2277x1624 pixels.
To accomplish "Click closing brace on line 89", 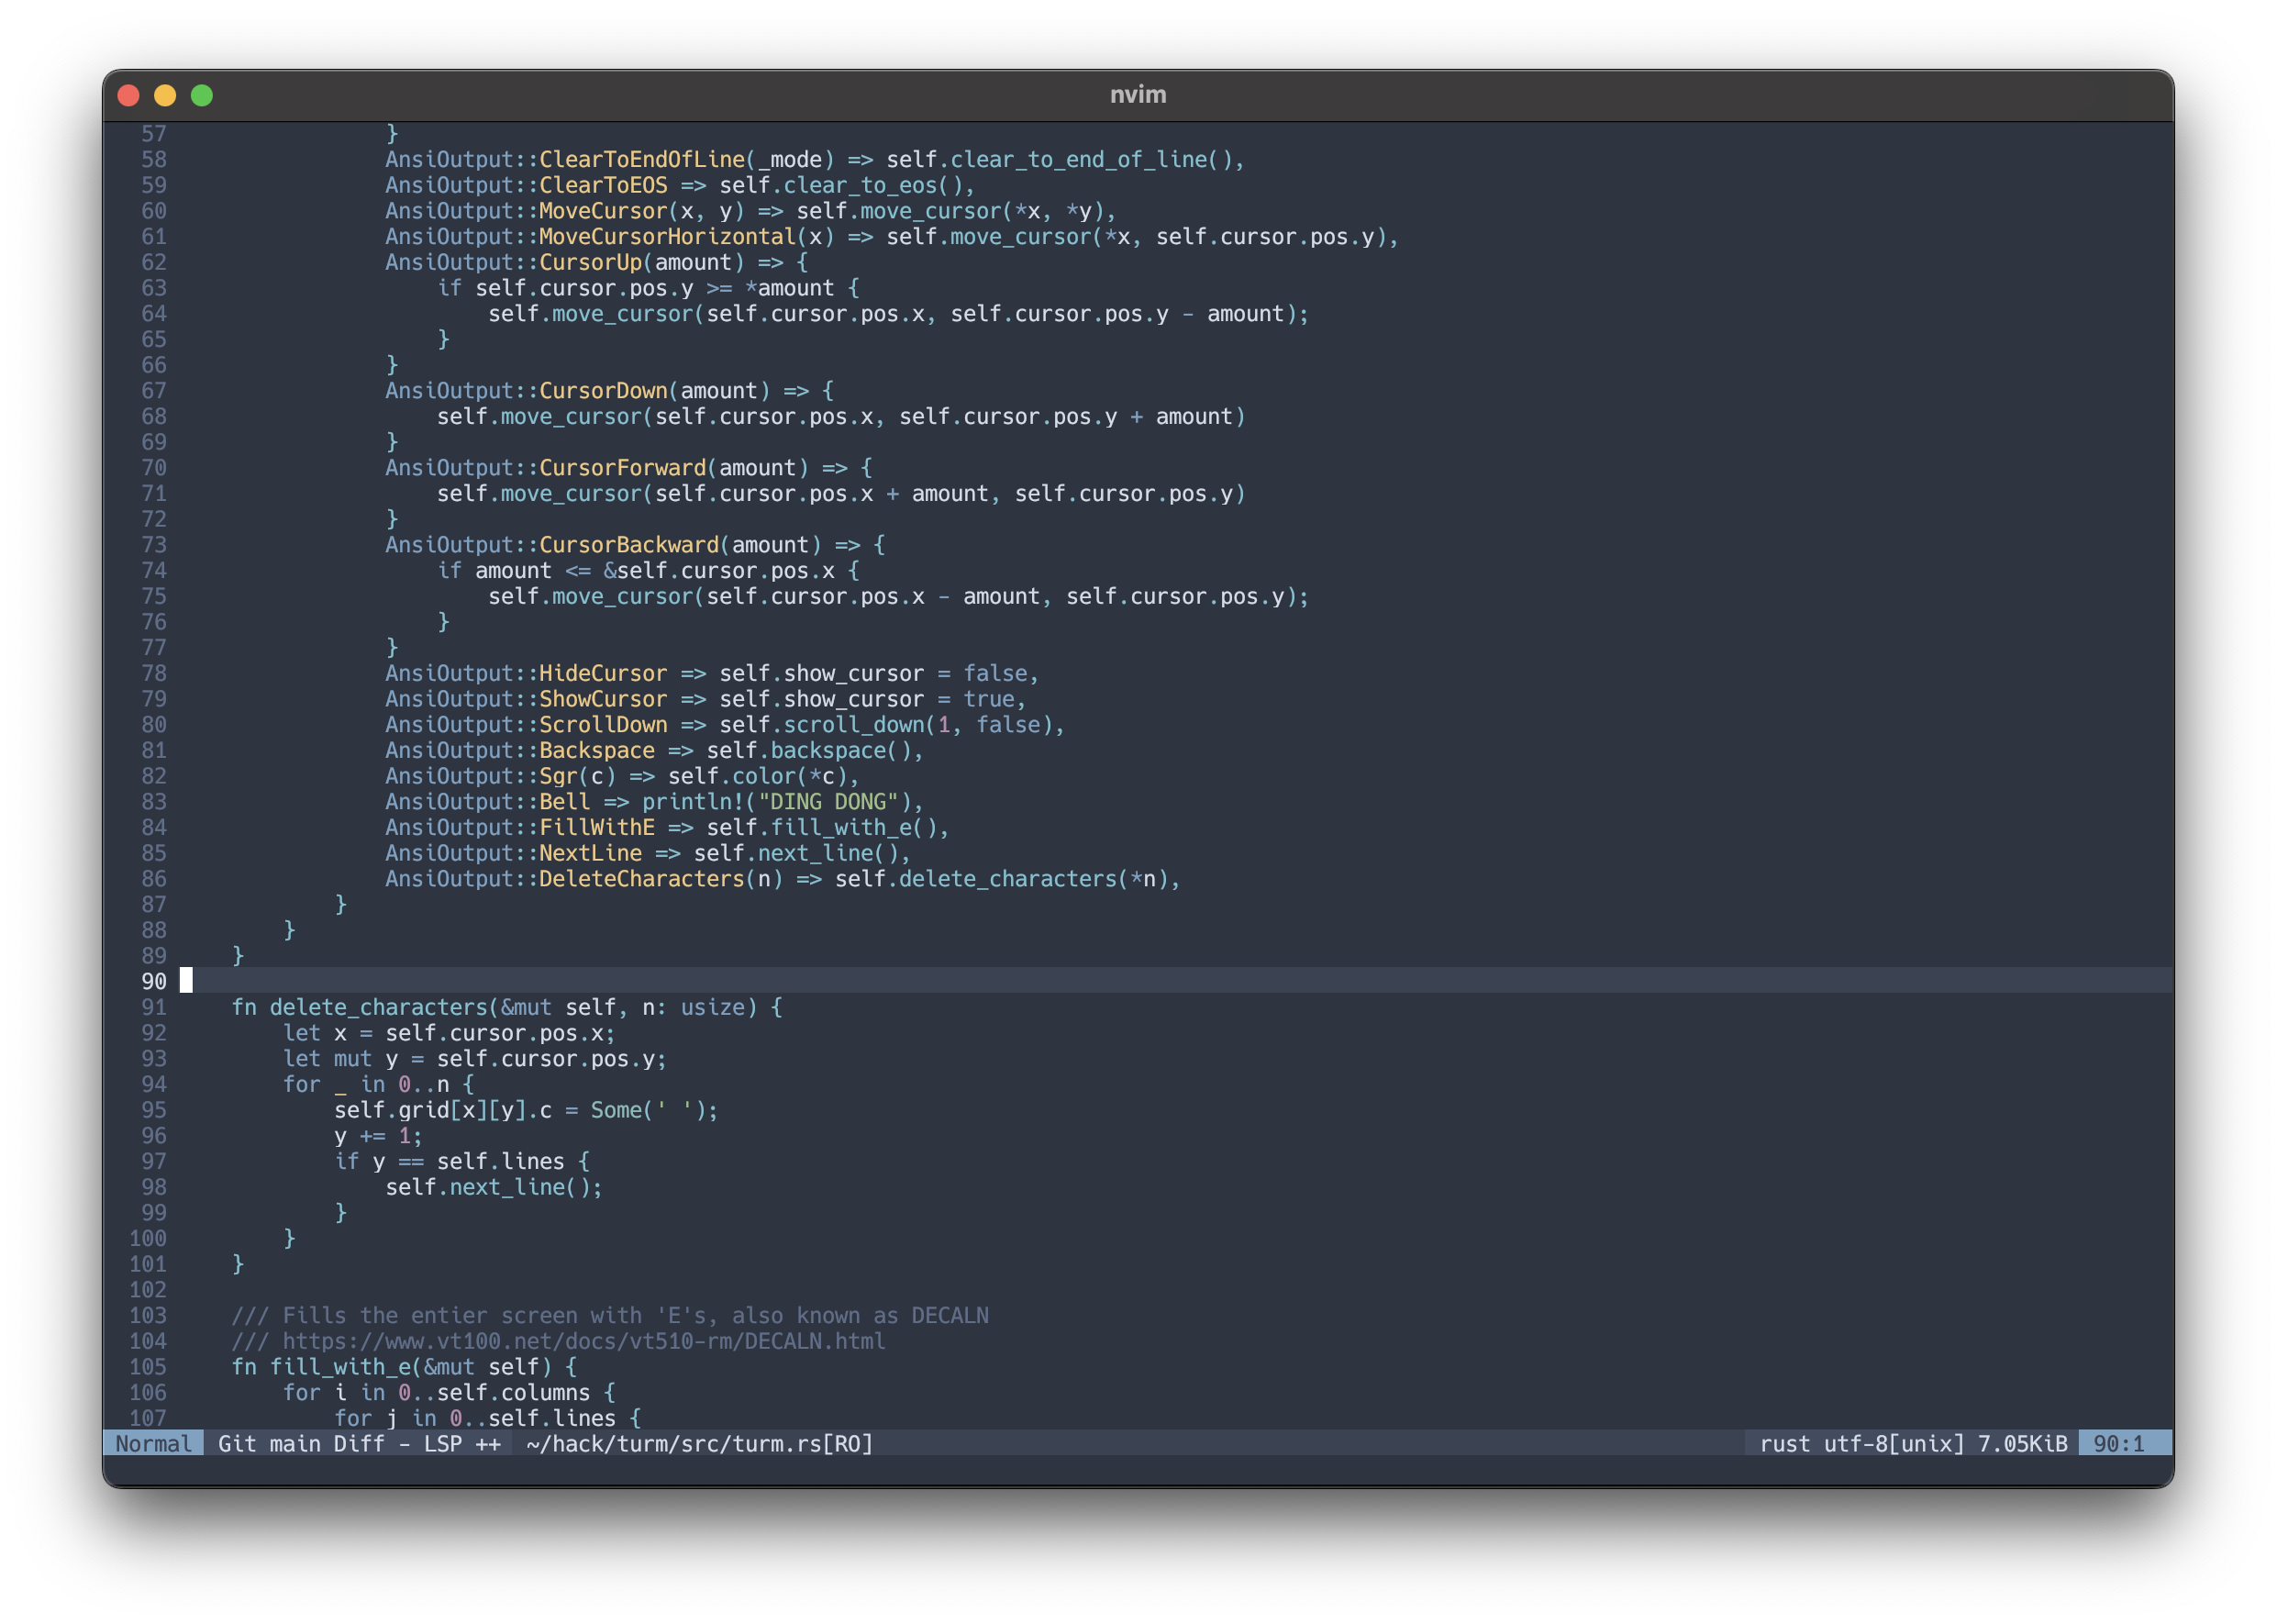I will 238,955.
